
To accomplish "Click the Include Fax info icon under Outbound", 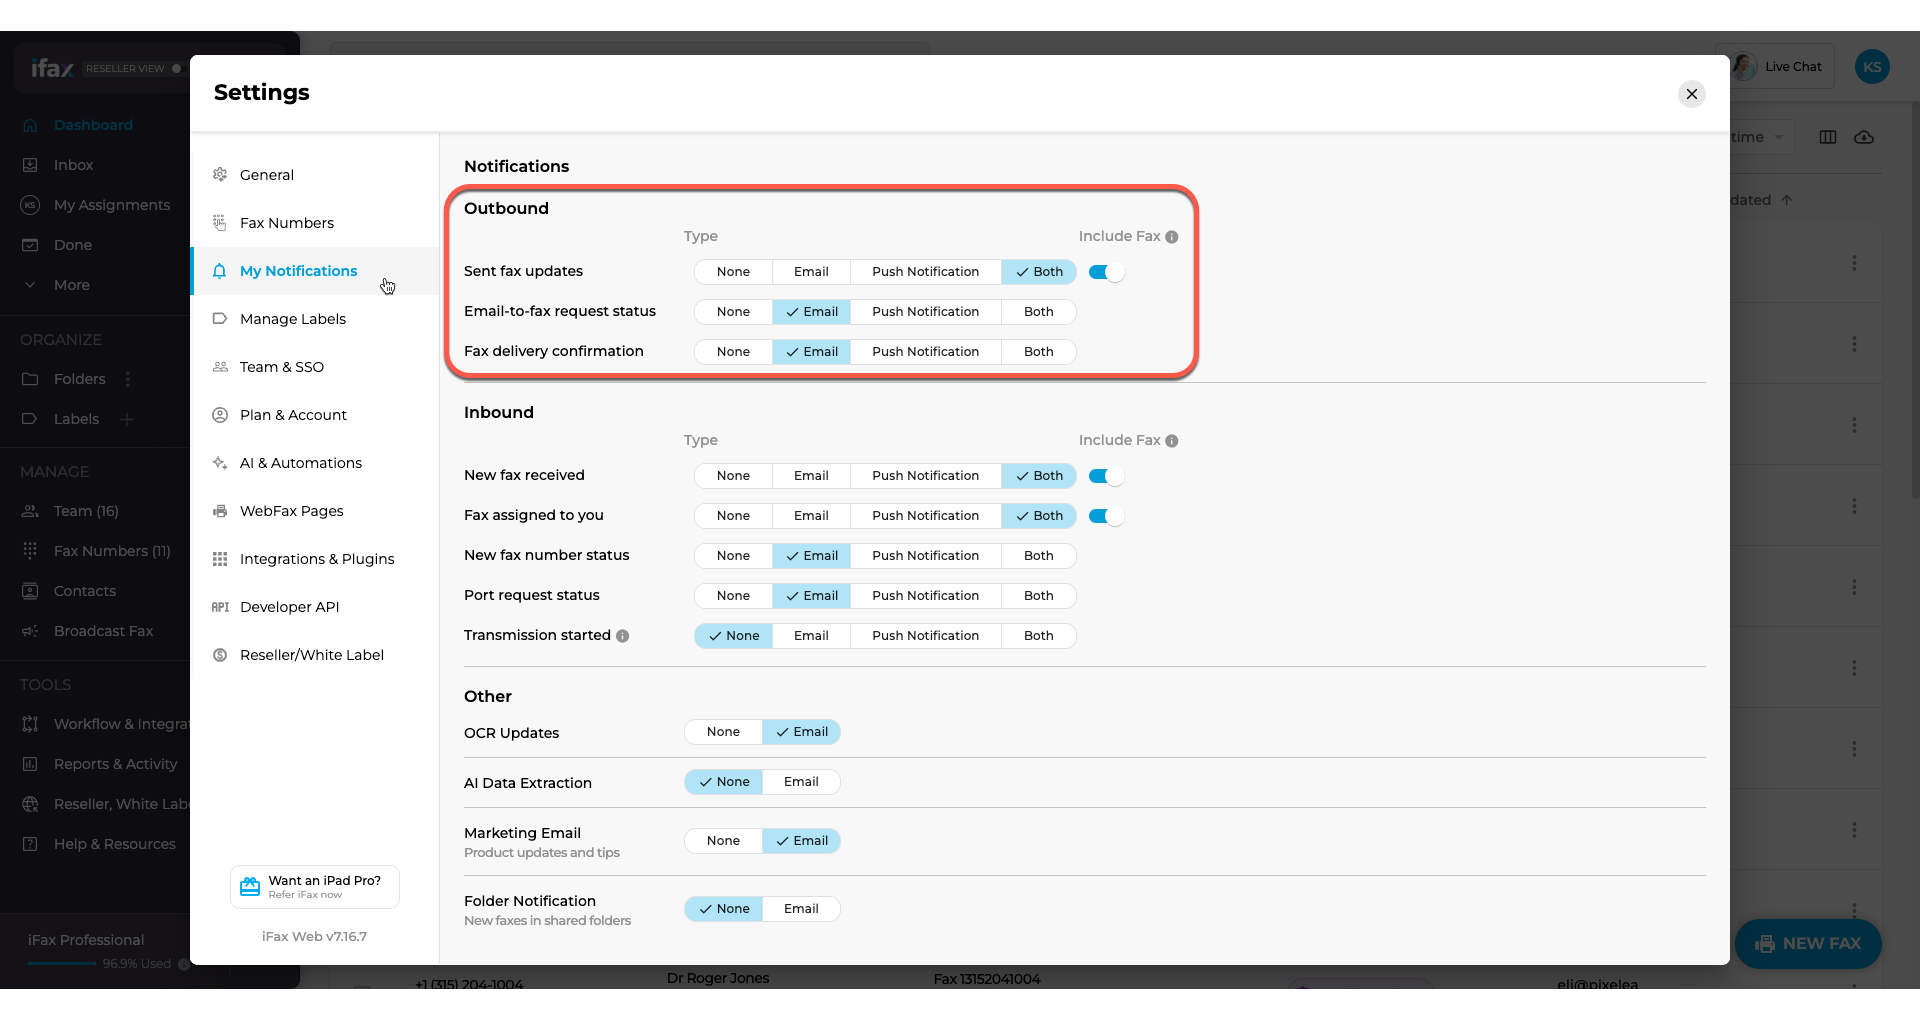I will point(1170,236).
